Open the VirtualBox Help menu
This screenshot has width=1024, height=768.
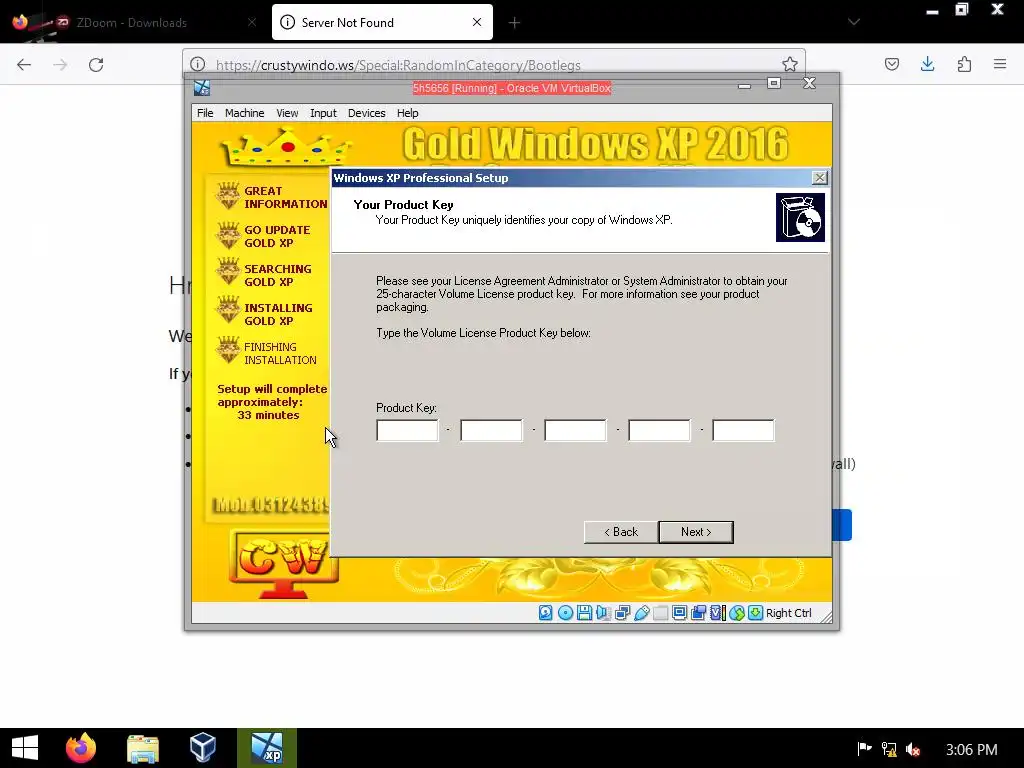pos(408,113)
